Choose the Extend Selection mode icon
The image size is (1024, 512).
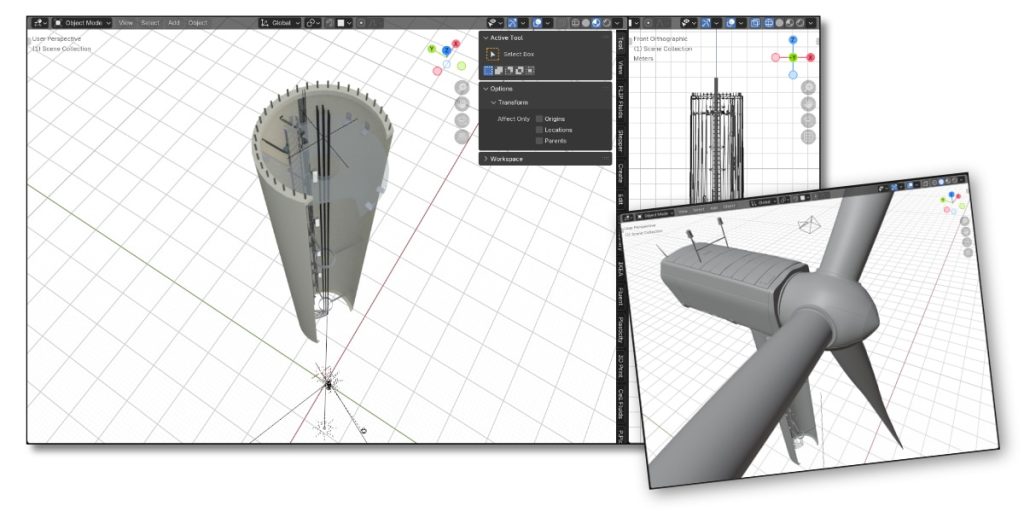pos(498,71)
